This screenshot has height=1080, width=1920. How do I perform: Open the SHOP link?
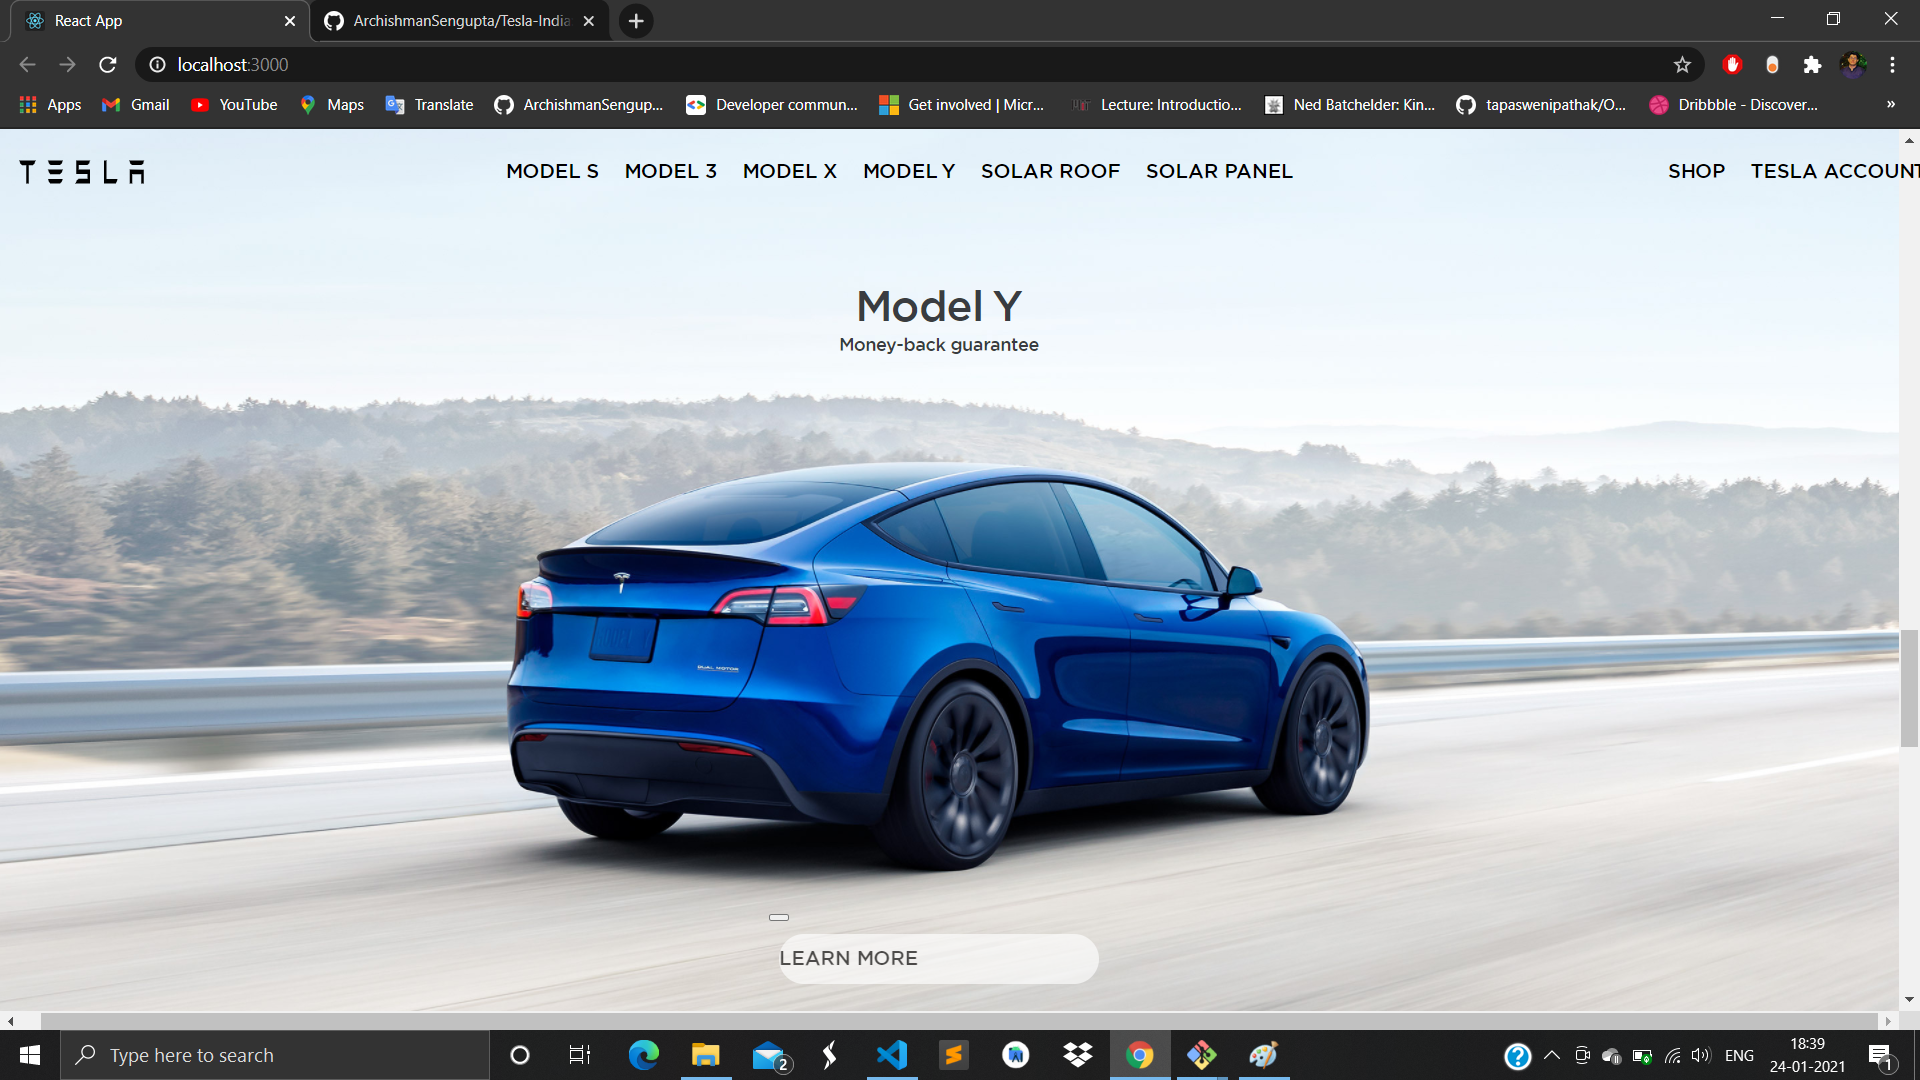click(1696, 171)
